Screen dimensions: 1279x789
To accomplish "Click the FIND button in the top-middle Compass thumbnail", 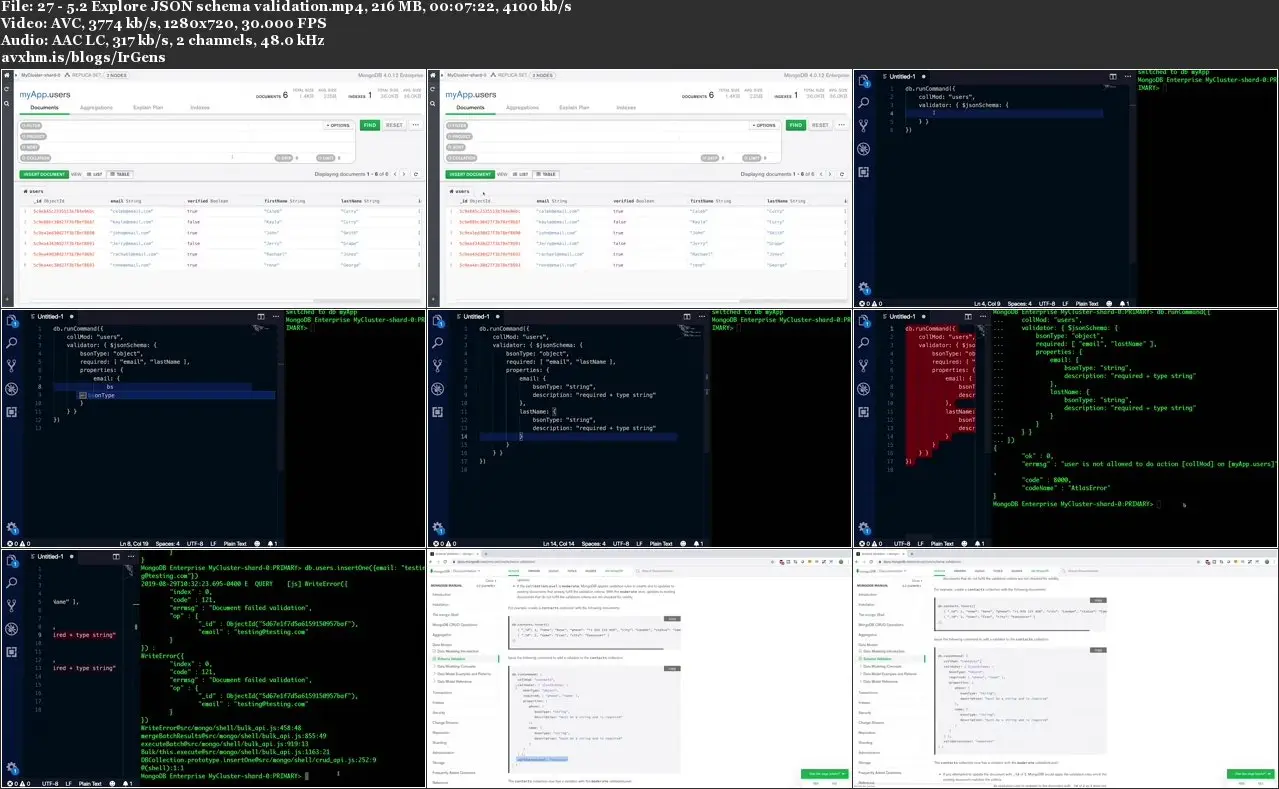I will coord(795,125).
